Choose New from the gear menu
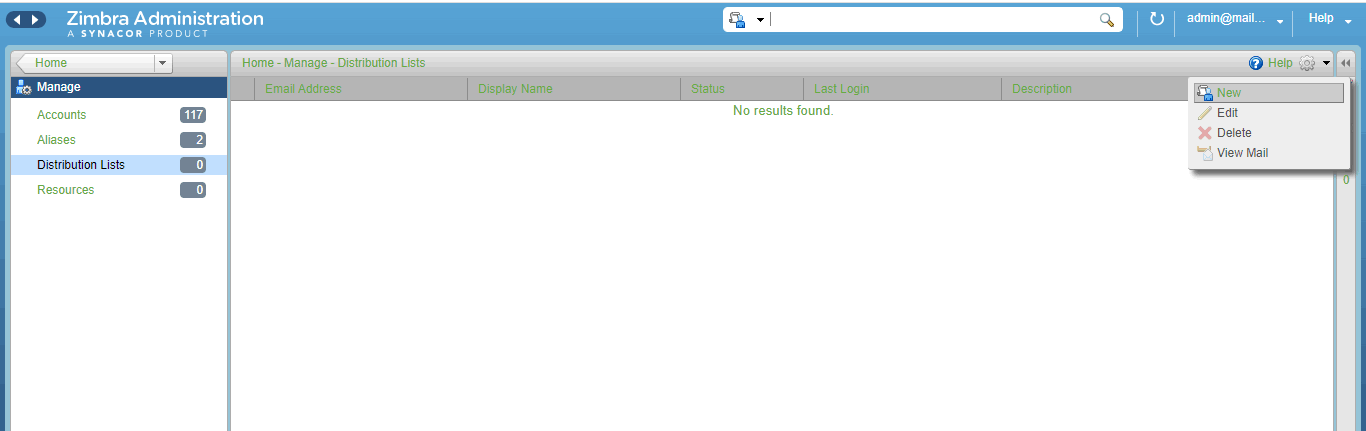This screenshot has height=431, width=1366. click(1268, 93)
